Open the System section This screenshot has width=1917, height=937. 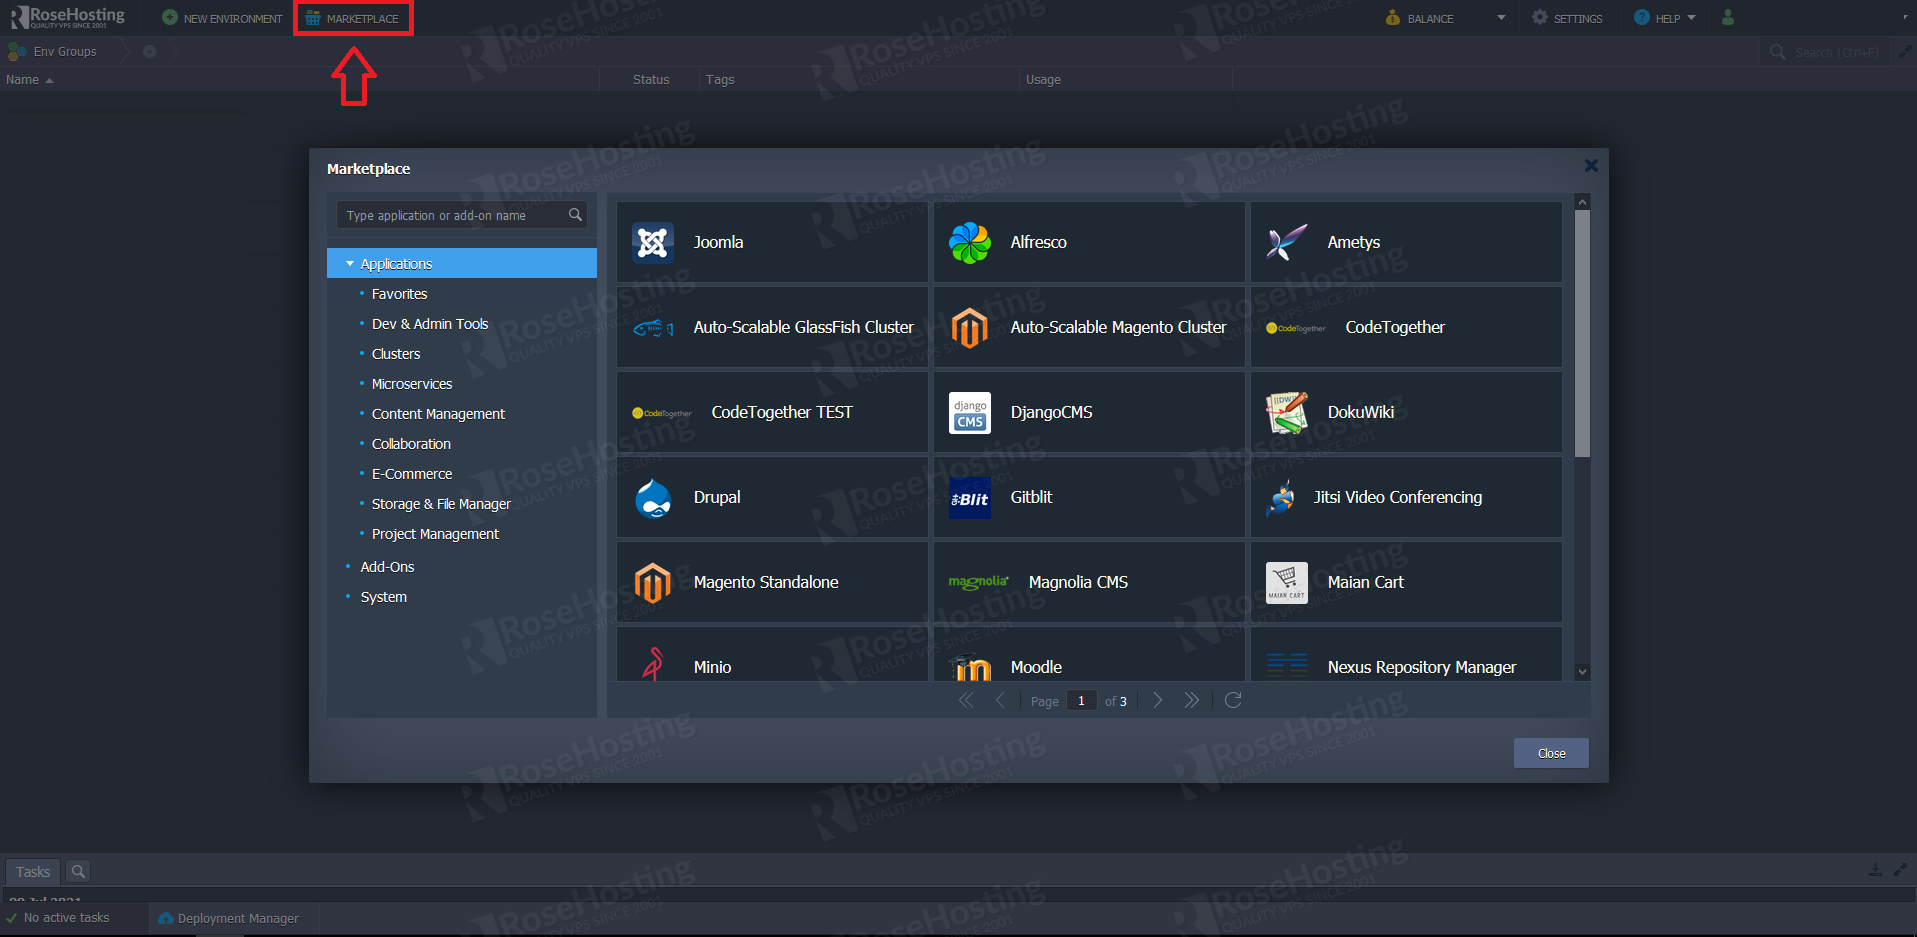tap(384, 597)
